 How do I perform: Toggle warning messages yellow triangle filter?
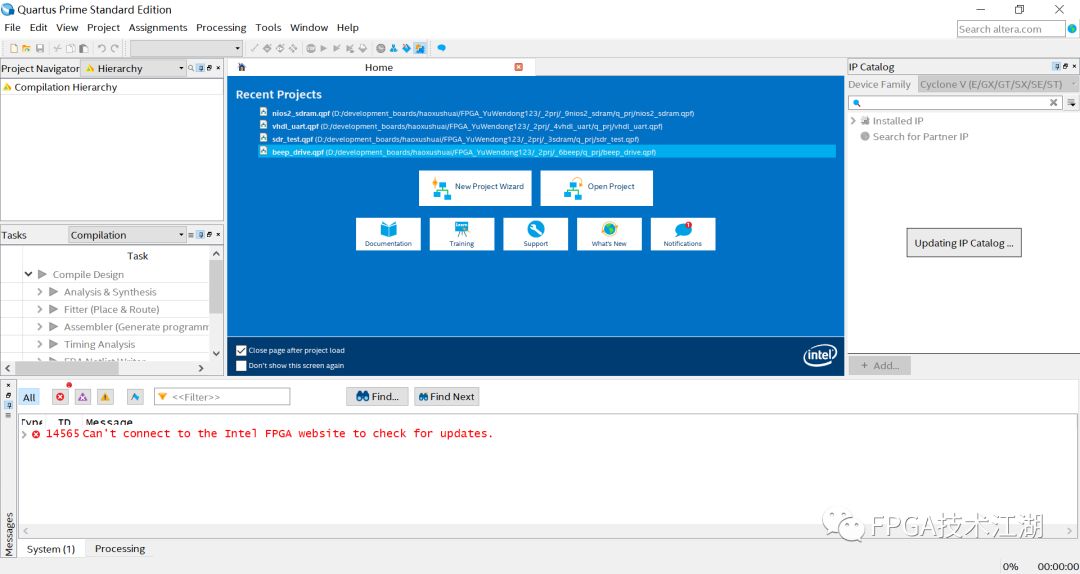click(x=105, y=397)
